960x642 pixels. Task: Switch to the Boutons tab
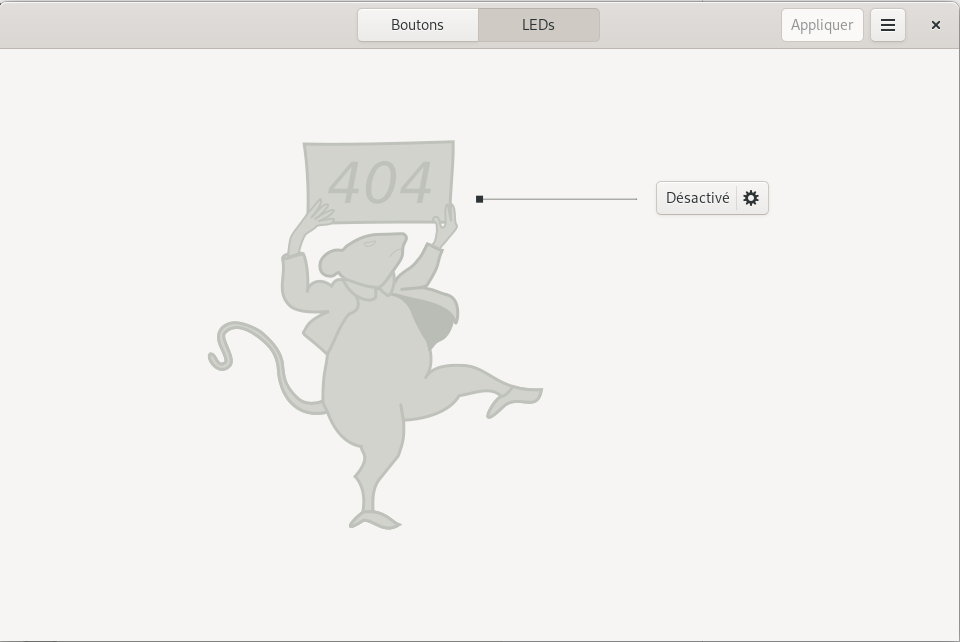tap(417, 24)
